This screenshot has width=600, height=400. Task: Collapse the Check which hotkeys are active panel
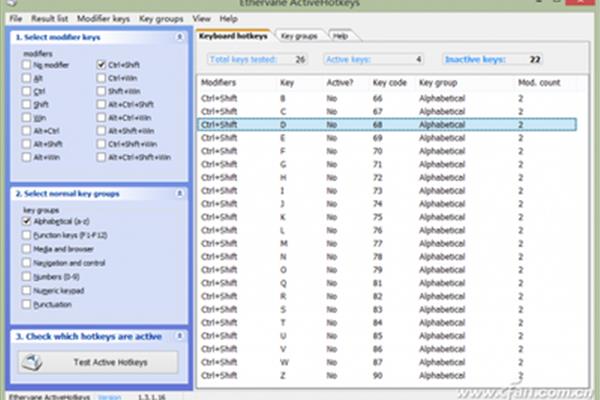pos(179,336)
